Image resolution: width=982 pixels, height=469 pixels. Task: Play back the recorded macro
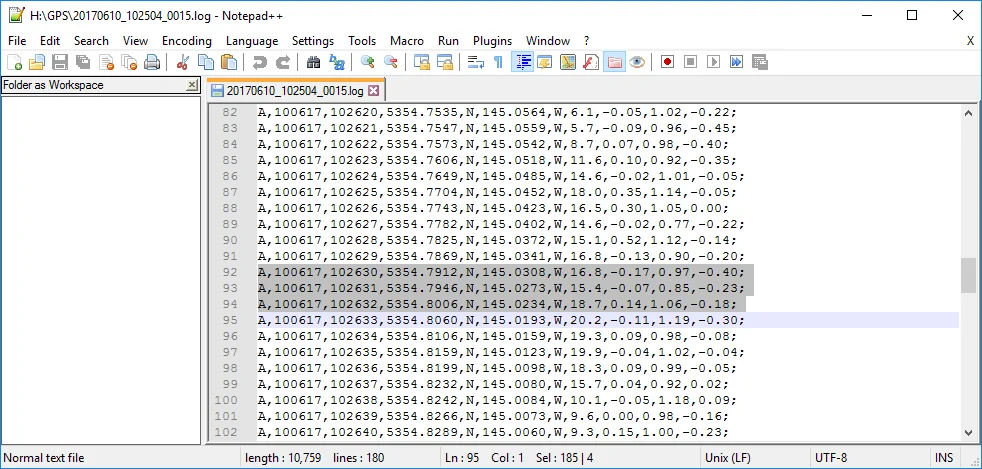click(713, 62)
